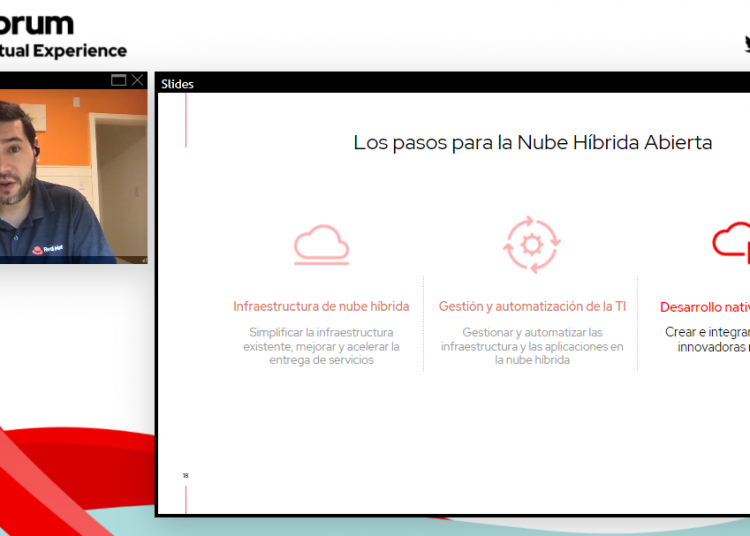Click the Slides panel title bar
Viewport: 750px width, 536px height.
point(453,84)
